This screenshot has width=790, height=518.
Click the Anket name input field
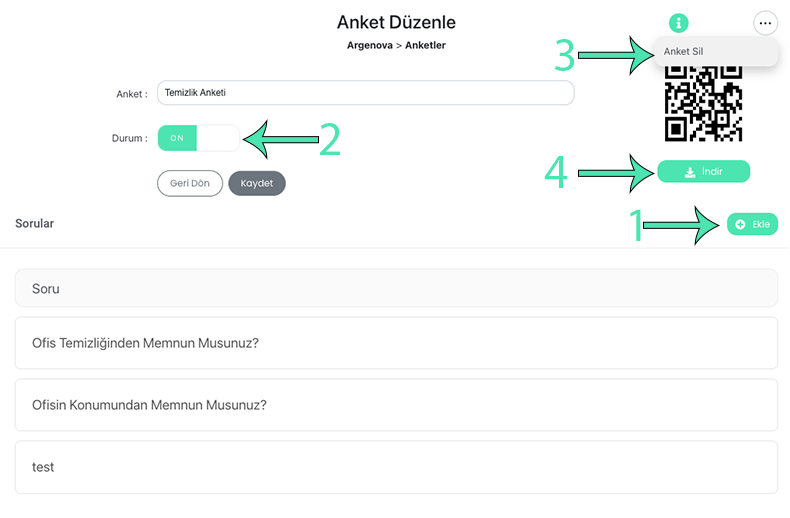pos(365,93)
